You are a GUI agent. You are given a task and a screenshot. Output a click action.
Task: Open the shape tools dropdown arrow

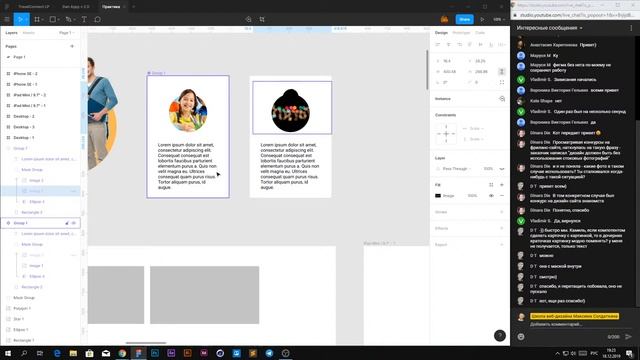[58, 20]
